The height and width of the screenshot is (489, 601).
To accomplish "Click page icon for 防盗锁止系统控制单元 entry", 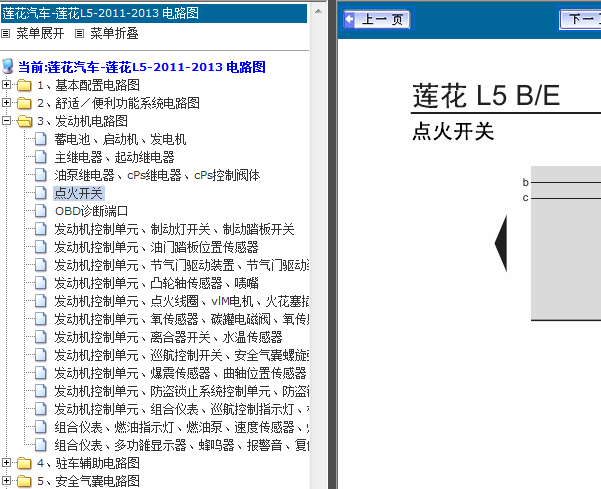I will tap(41, 391).
